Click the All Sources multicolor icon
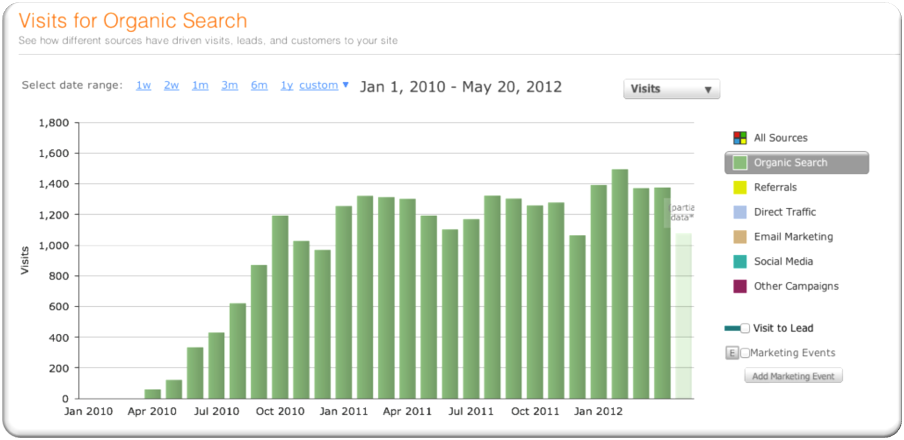 click(740, 138)
